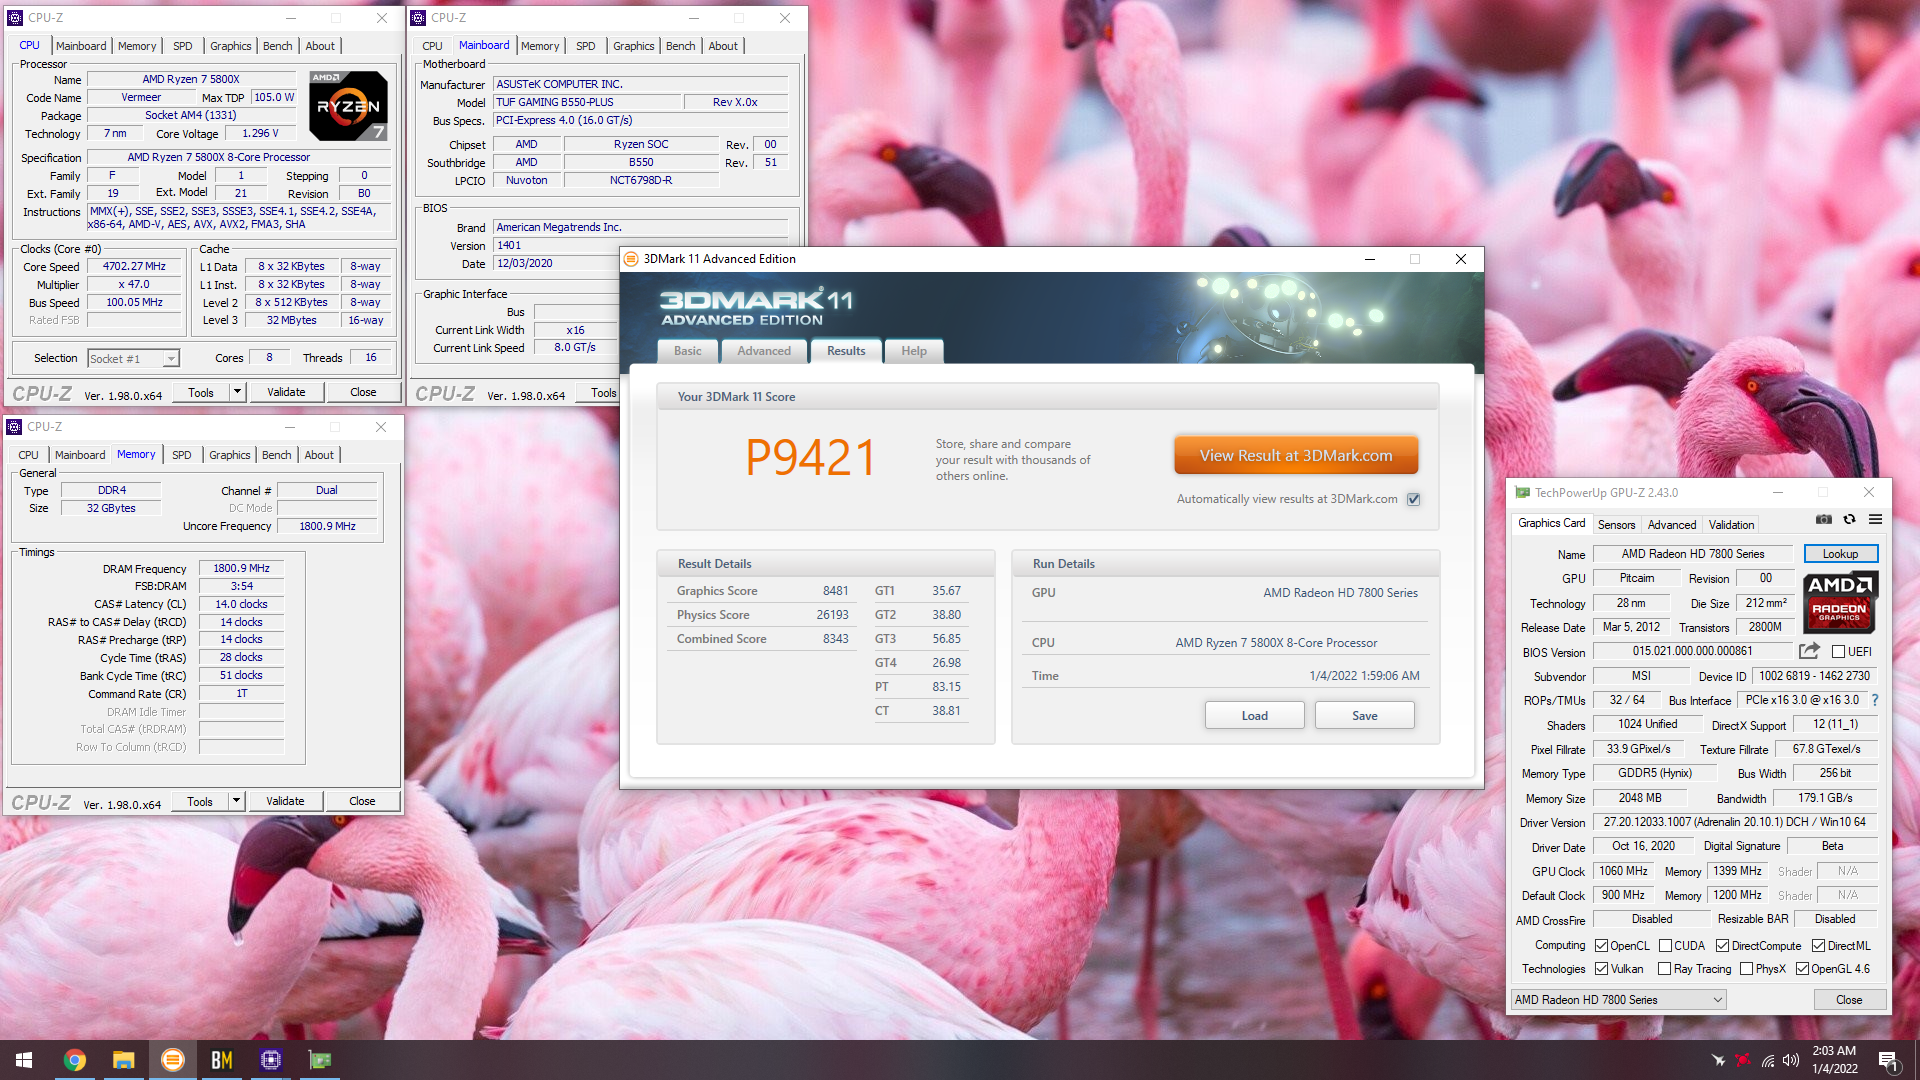Toggle Automatically view results at 3DMark.com
This screenshot has width=1920, height=1080.
[1414, 499]
